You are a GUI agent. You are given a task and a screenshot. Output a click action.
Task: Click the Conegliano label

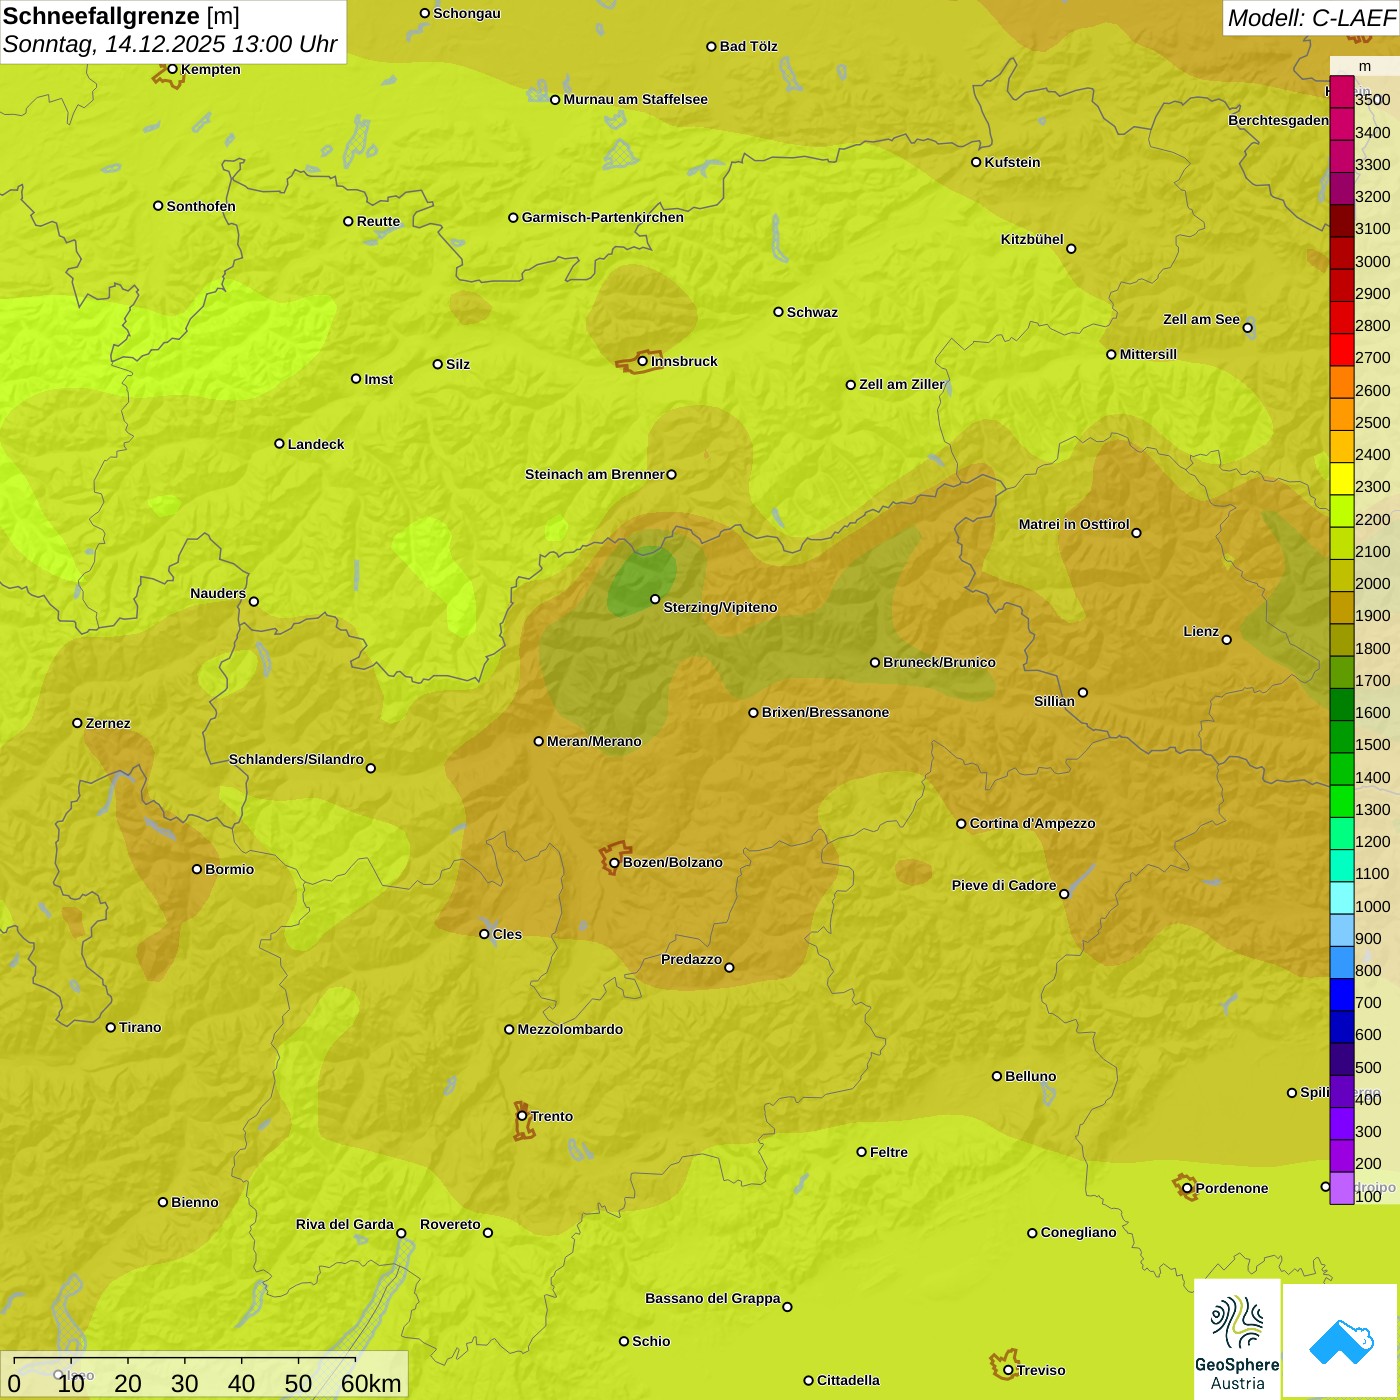[x=1078, y=1232]
